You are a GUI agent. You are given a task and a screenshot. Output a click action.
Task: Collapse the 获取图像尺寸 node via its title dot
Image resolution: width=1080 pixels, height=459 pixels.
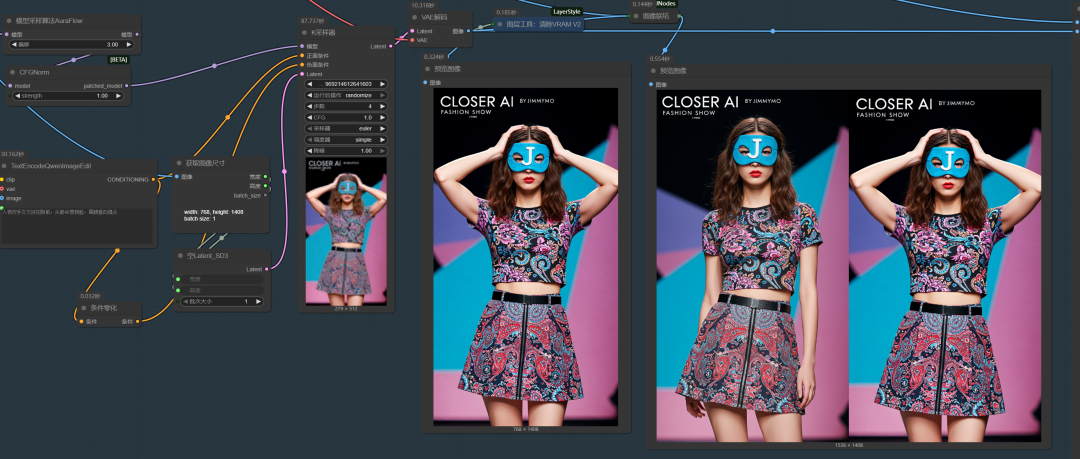(x=180, y=163)
